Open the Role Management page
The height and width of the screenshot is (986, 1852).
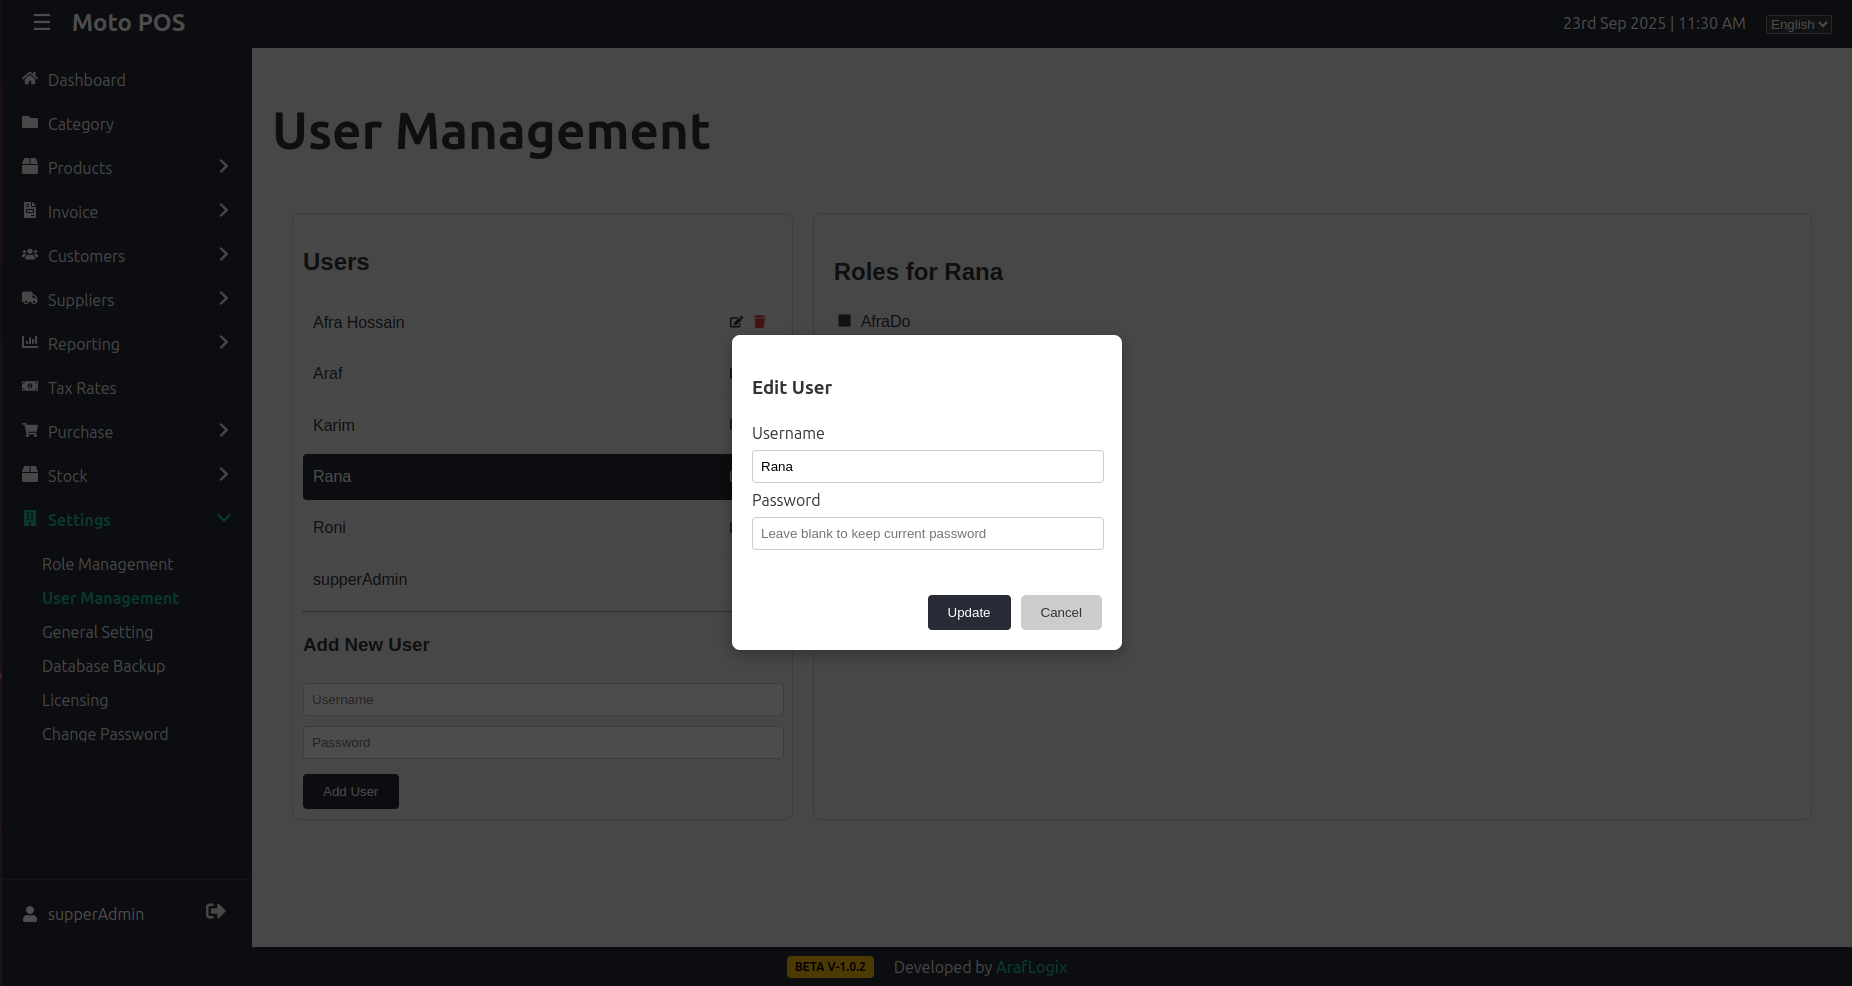pyautogui.click(x=107, y=563)
